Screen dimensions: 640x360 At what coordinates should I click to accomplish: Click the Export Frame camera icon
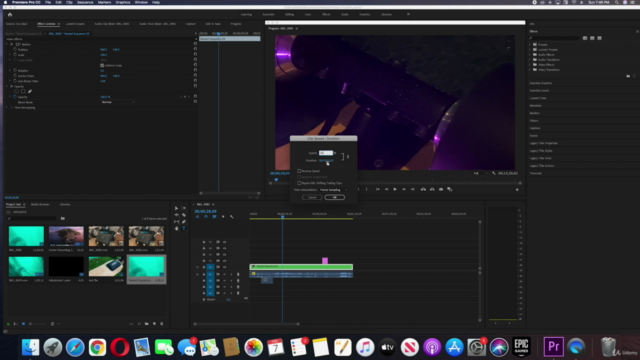point(441,189)
